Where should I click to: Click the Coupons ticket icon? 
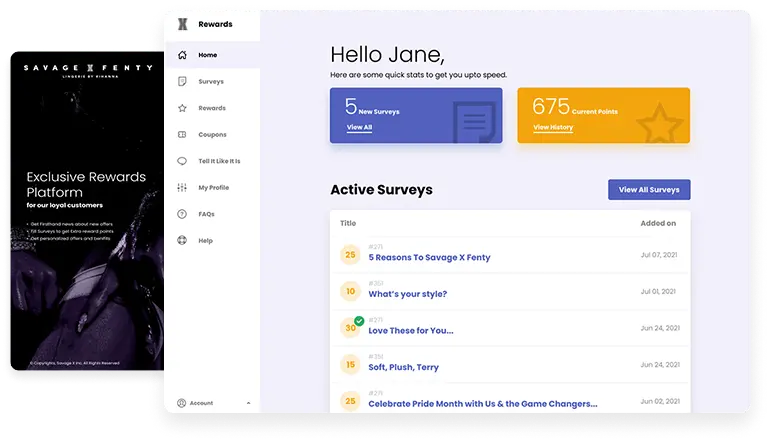click(x=182, y=134)
